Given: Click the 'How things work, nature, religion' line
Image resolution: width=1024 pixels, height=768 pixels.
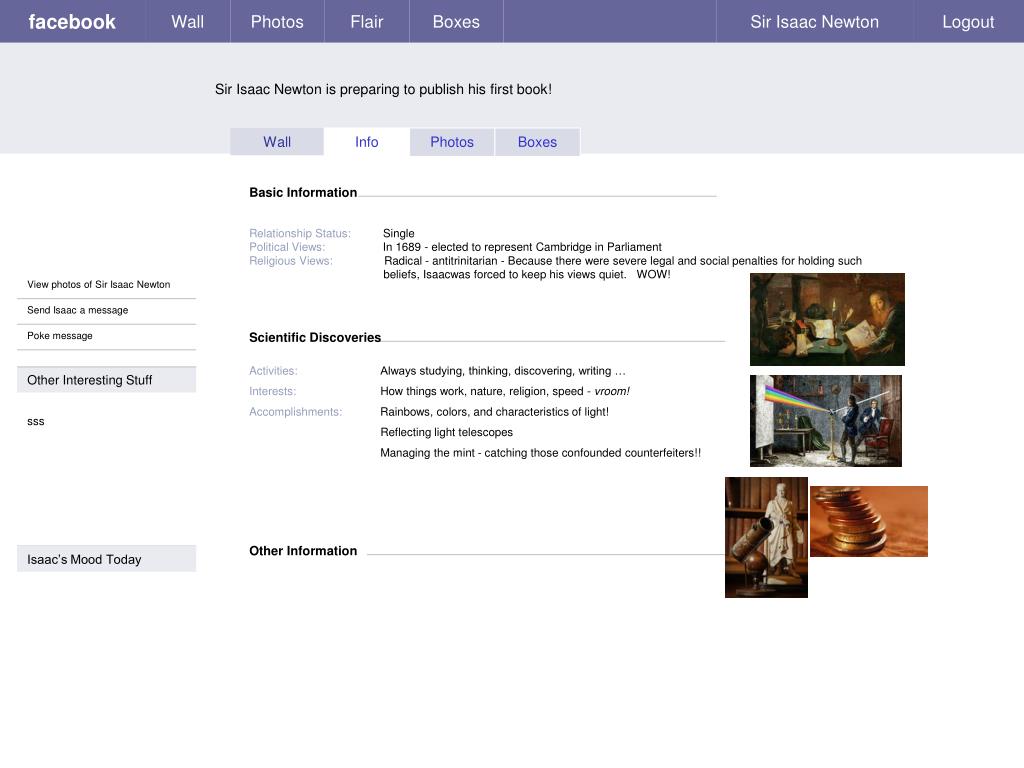Looking at the screenshot, I should 505,391.
